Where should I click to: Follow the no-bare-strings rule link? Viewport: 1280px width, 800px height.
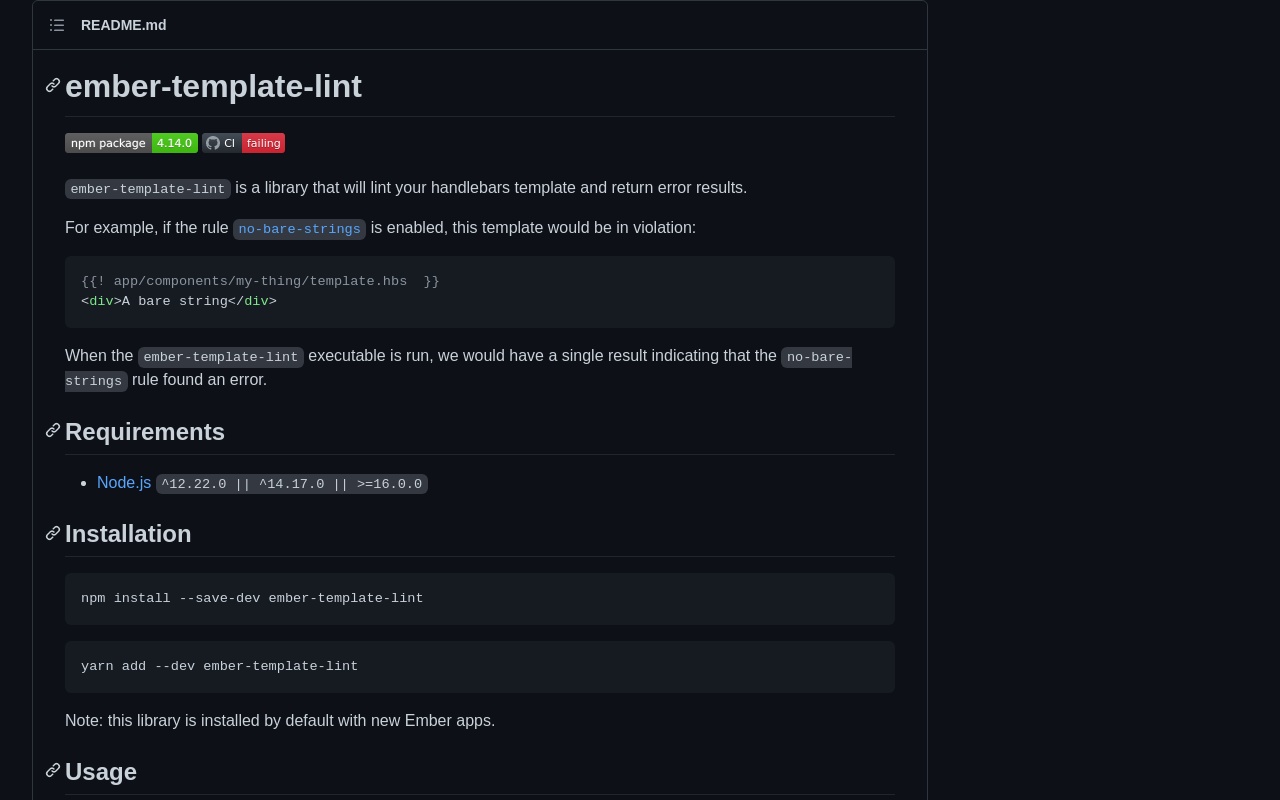pos(299,229)
